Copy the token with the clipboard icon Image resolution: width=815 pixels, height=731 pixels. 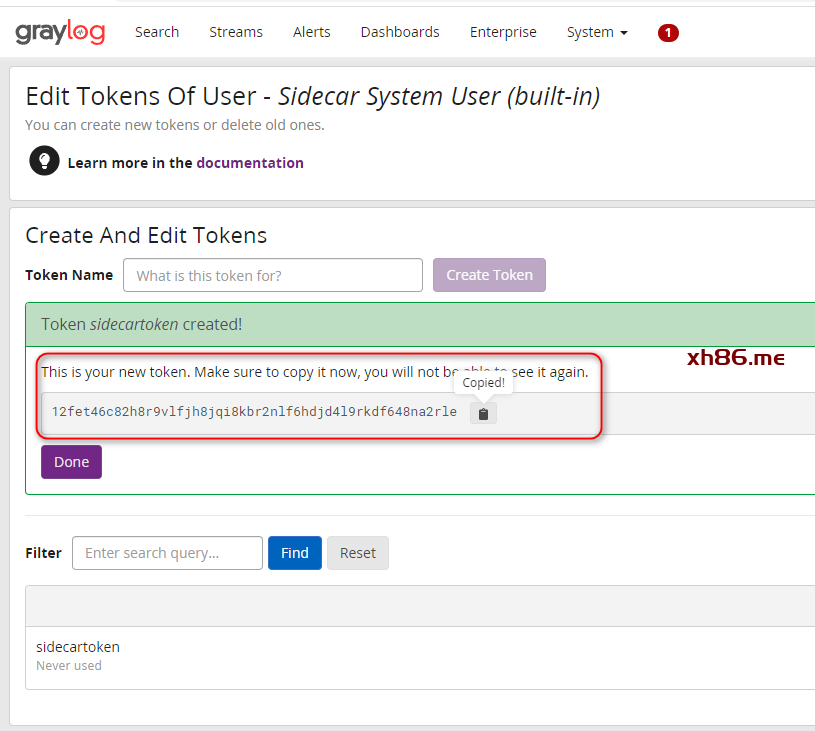(483, 413)
